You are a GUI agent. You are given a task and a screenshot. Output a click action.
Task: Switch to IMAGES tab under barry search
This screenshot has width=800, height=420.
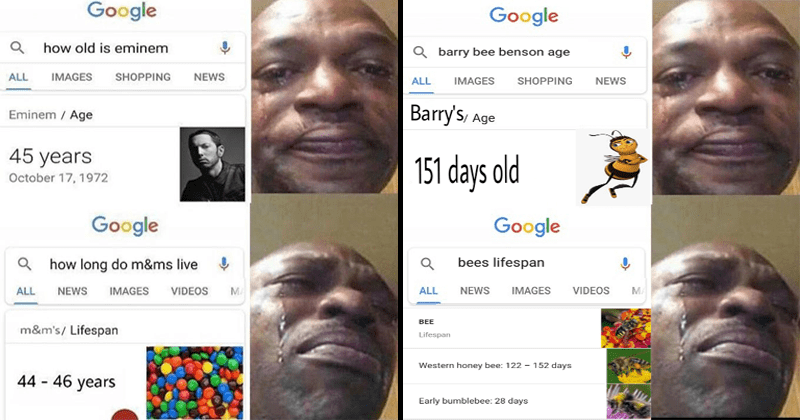474,81
